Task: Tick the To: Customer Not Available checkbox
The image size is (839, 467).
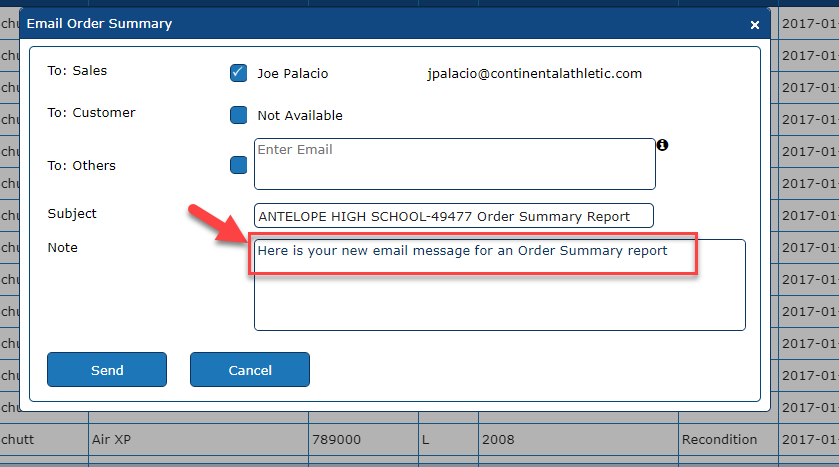Action: pyautogui.click(x=238, y=115)
